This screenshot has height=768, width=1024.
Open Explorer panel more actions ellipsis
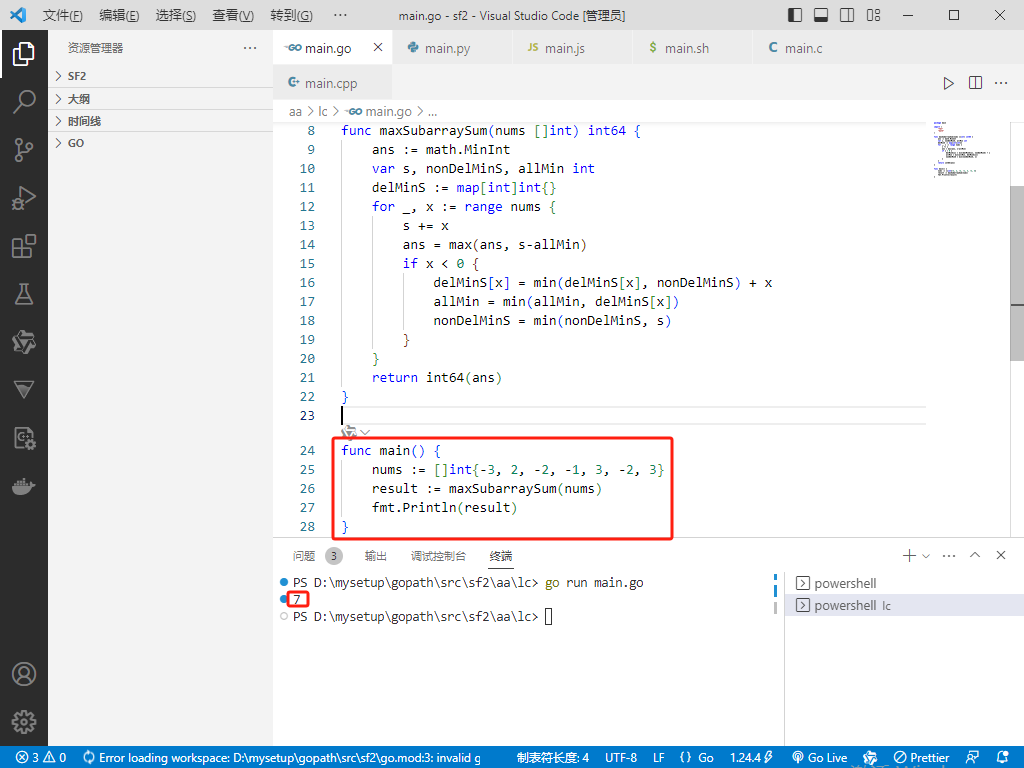click(249, 48)
